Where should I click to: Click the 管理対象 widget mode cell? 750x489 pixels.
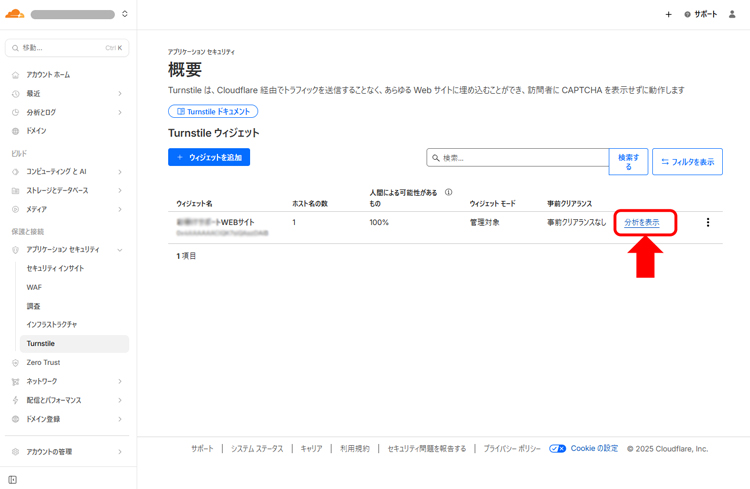tap(485, 222)
